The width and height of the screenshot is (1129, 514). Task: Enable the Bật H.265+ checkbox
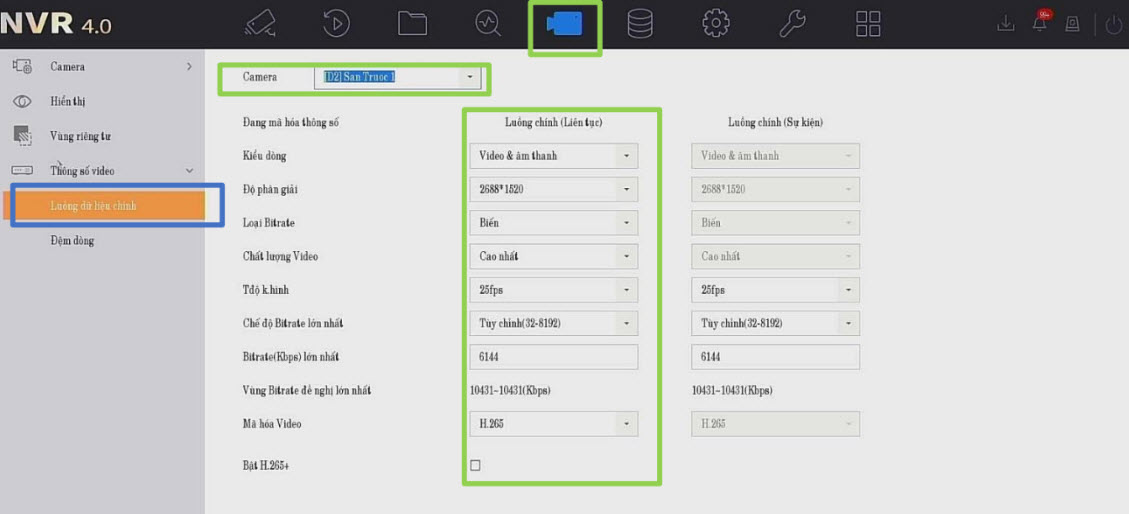pos(475,465)
